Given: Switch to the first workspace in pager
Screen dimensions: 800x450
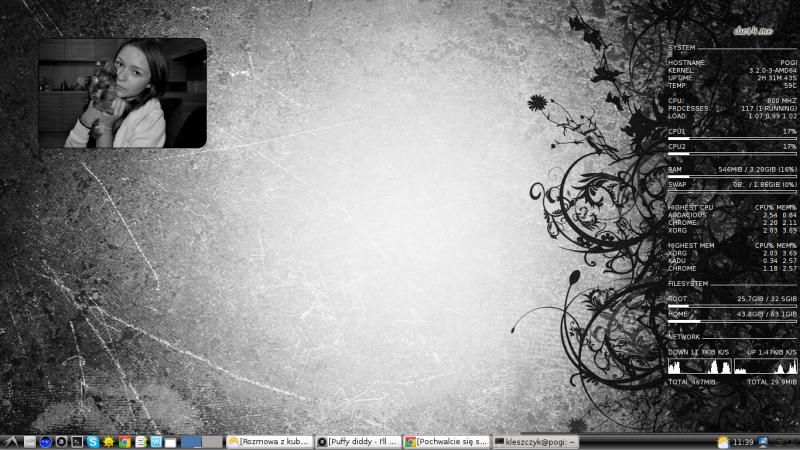Looking at the screenshot, I should coord(191,441).
